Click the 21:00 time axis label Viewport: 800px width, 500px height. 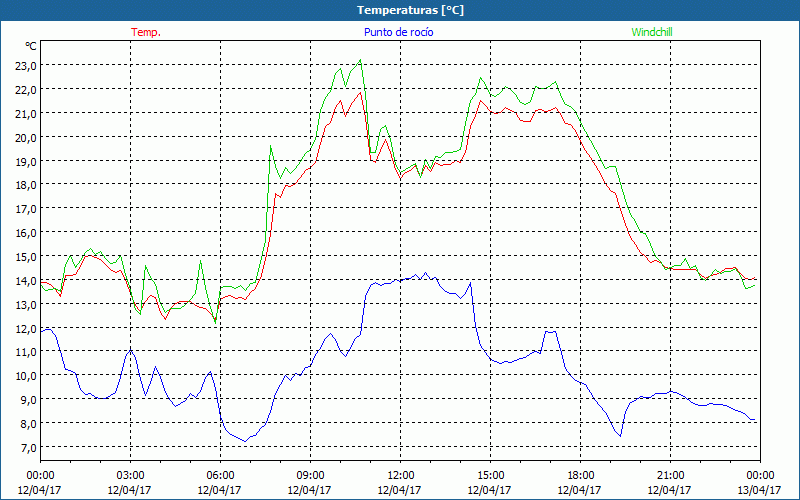[x=670, y=475]
